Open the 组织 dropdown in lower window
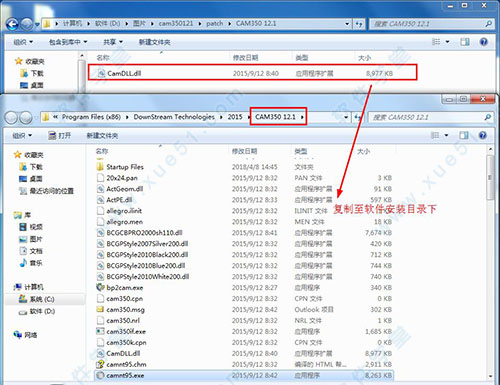Viewport: 500px width, 385px height. [22, 136]
